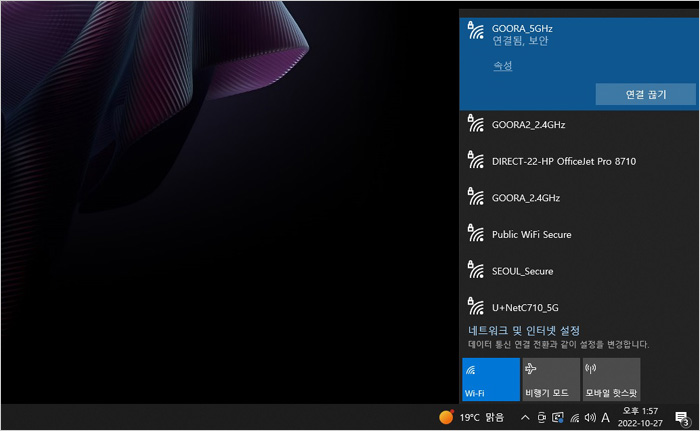Image resolution: width=700 pixels, height=431 pixels.
Task: Toggle the Wi-Fi quick action tile
Action: click(491, 379)
